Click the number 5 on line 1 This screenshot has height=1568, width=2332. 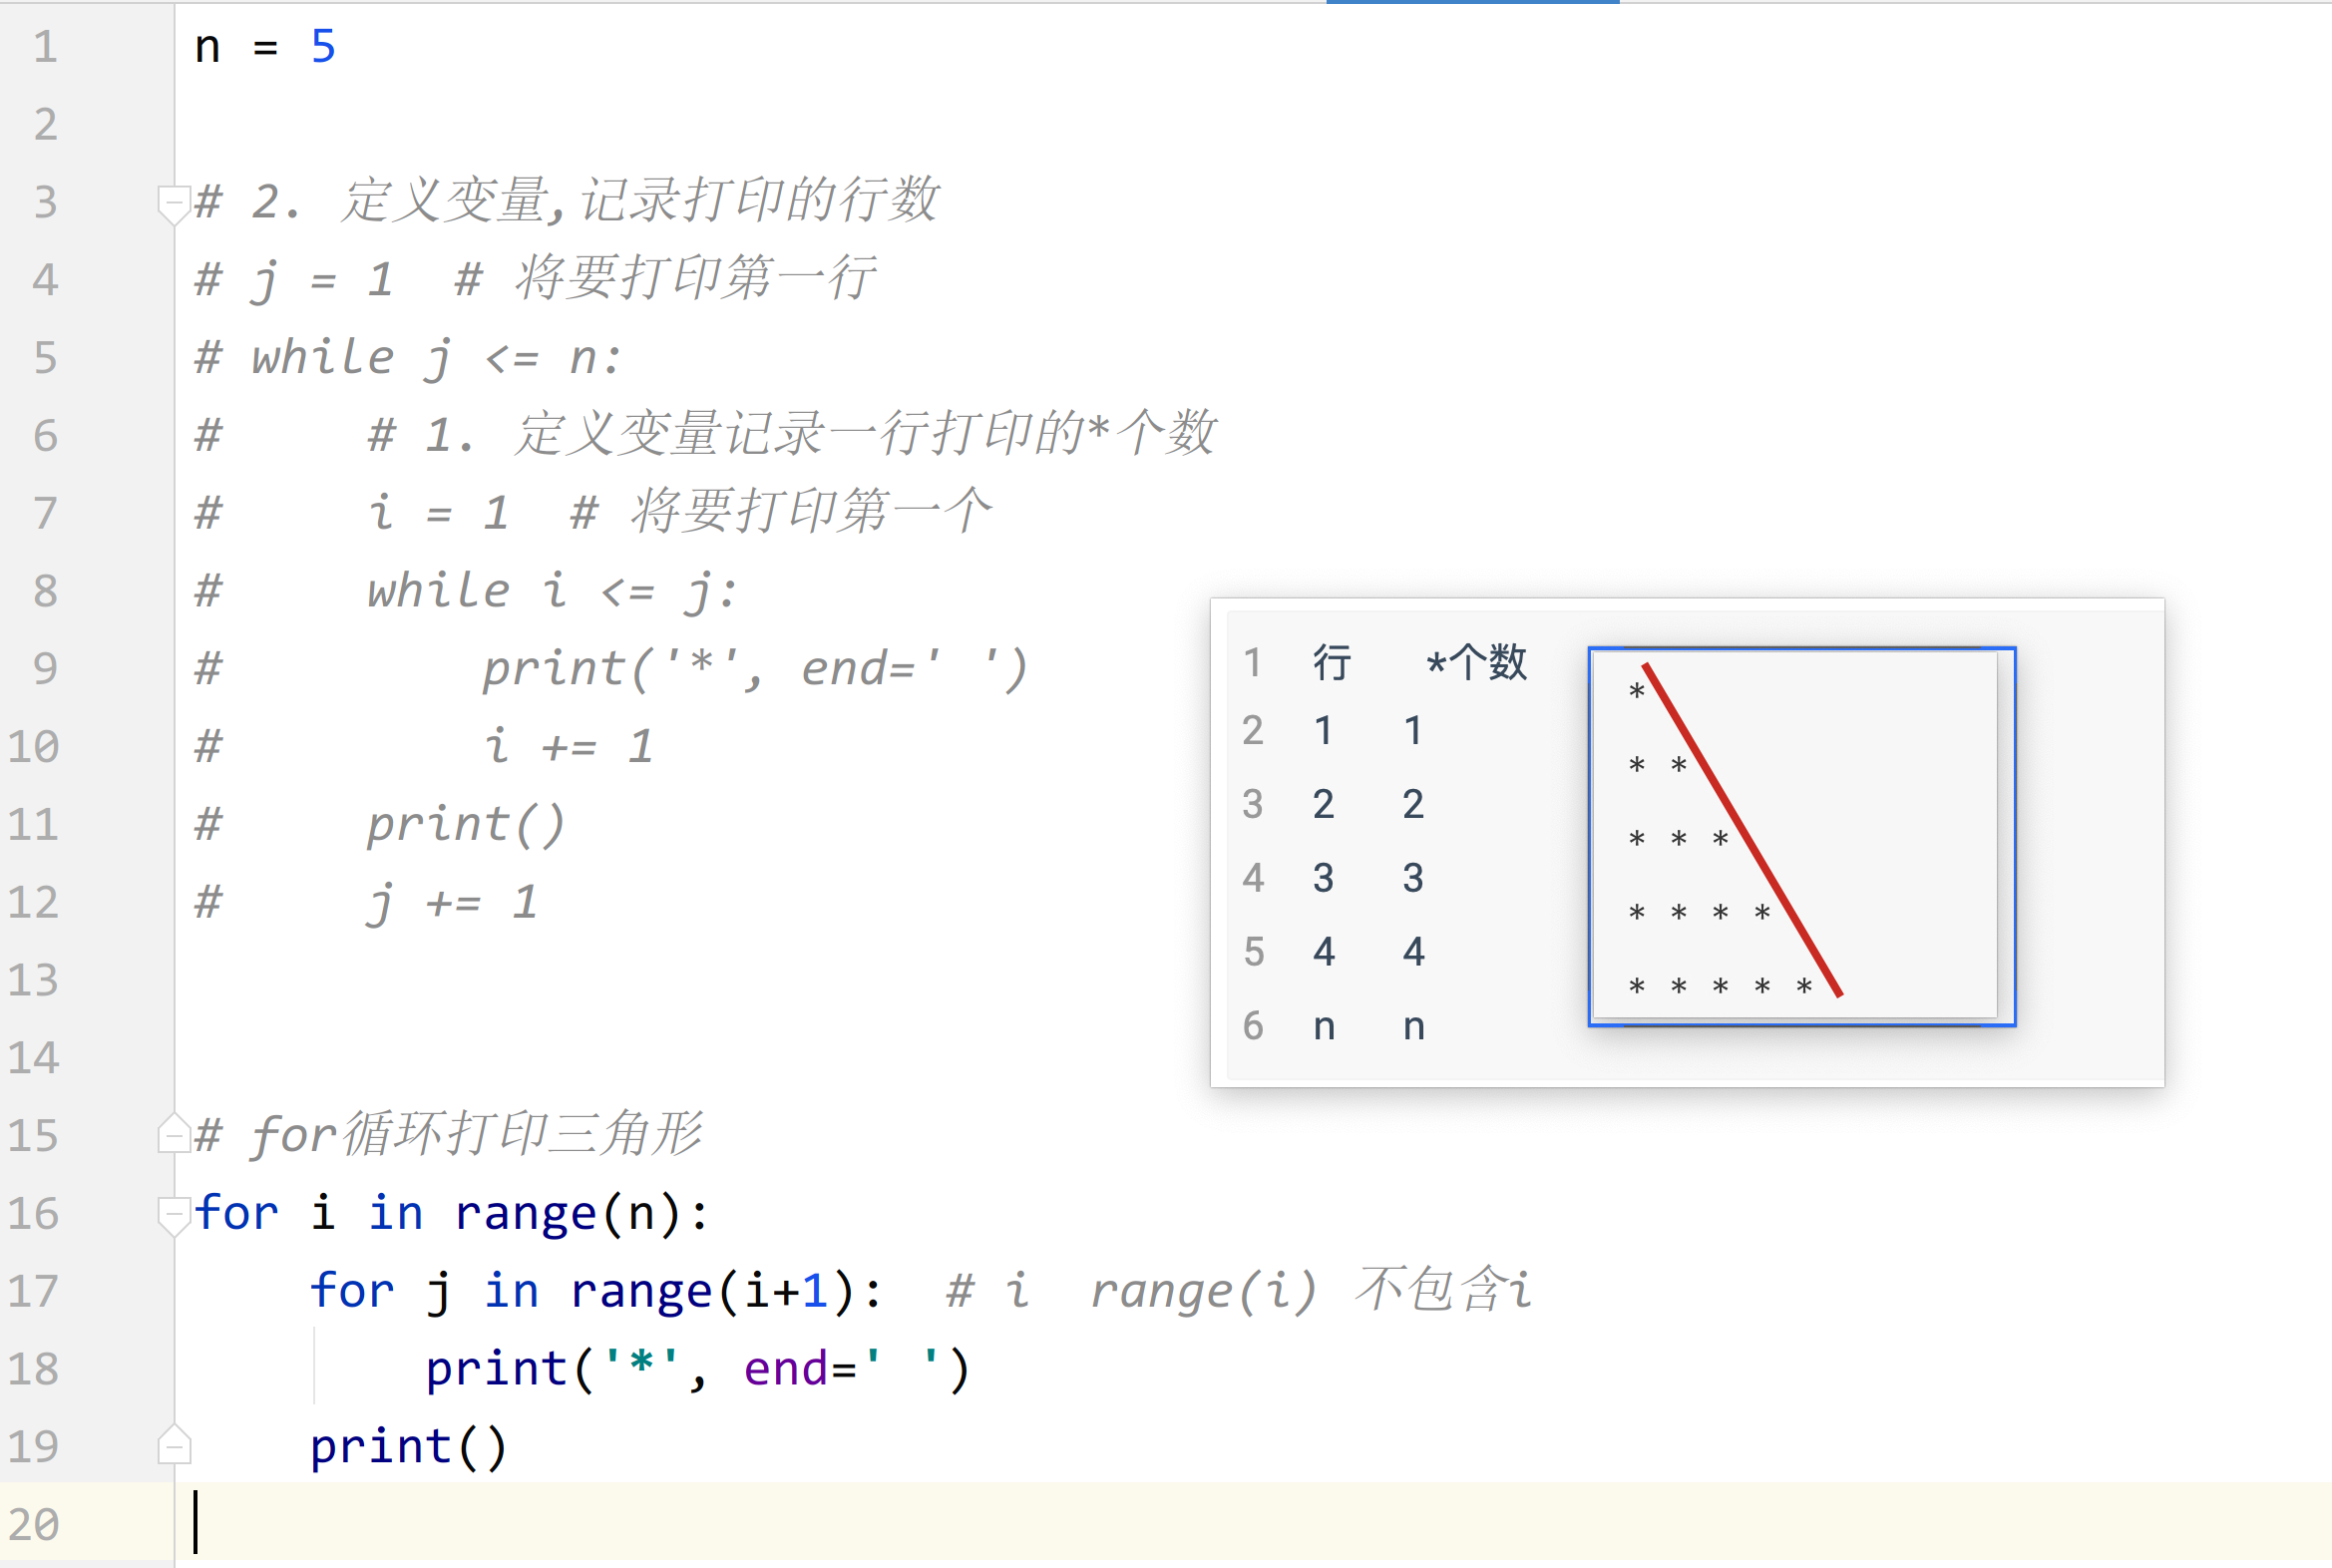click(x=323, y=47)
